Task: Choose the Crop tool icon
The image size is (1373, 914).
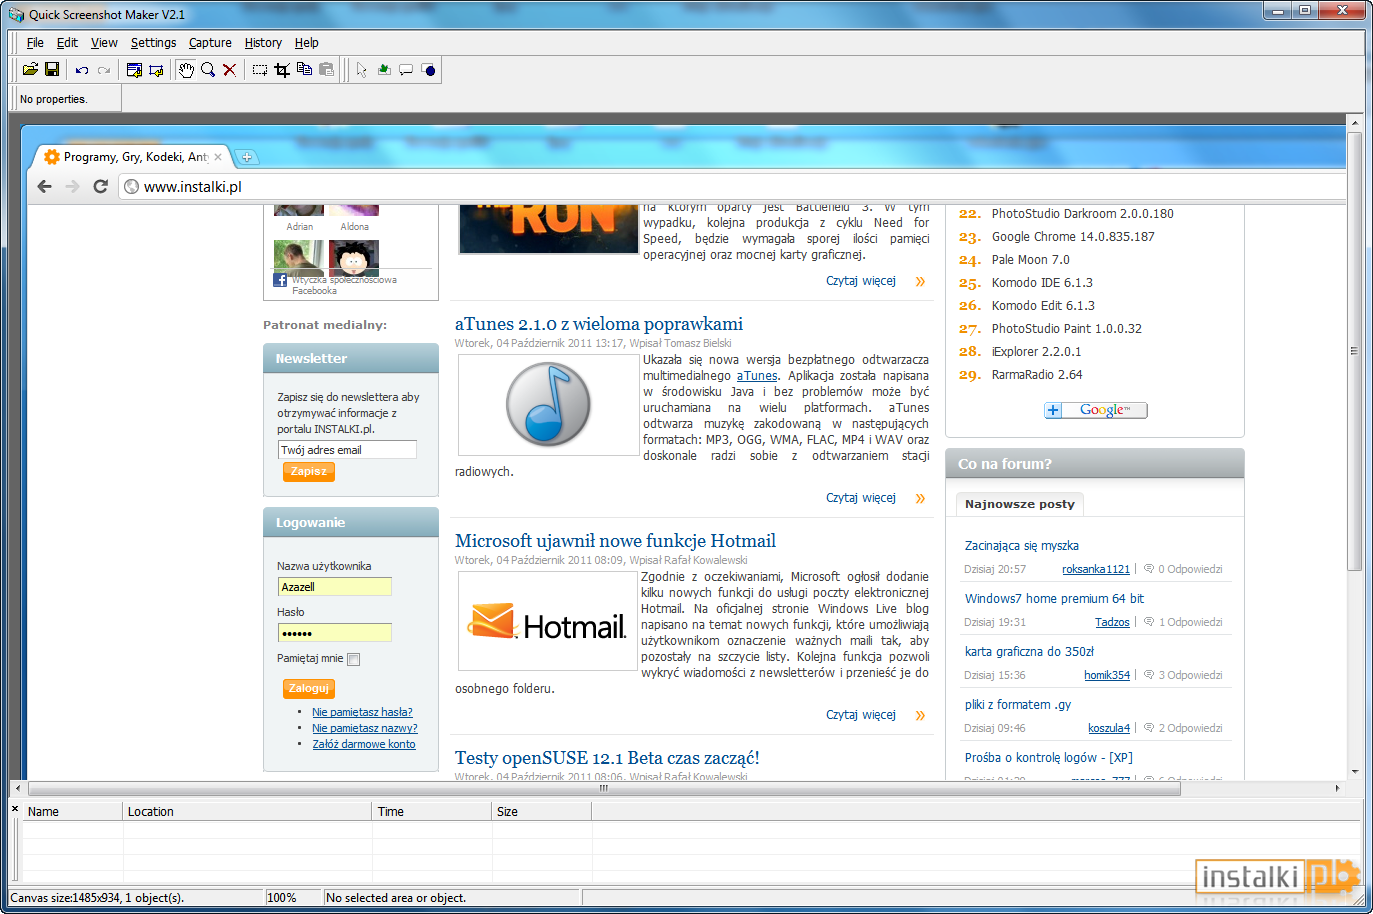Action: pyautogui.click(x=282, y=70)
